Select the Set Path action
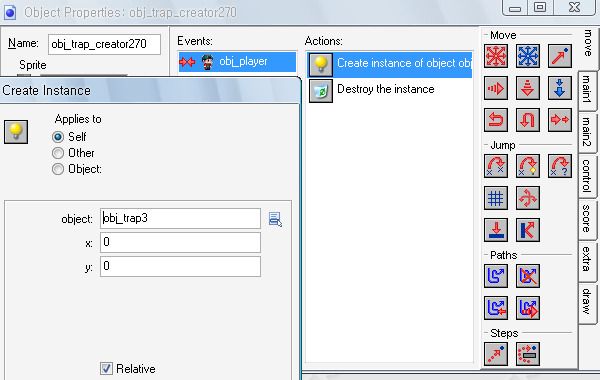600x380 pixels. pos(496,276)
